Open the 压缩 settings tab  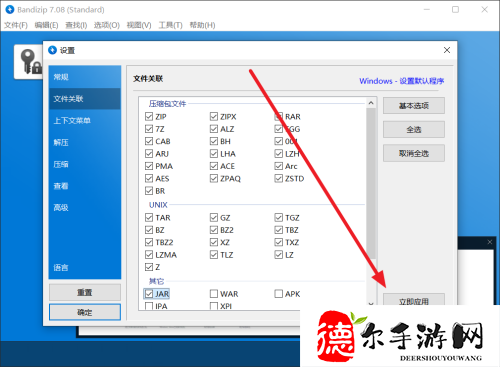pyautogui.click(x=85, y=164)
